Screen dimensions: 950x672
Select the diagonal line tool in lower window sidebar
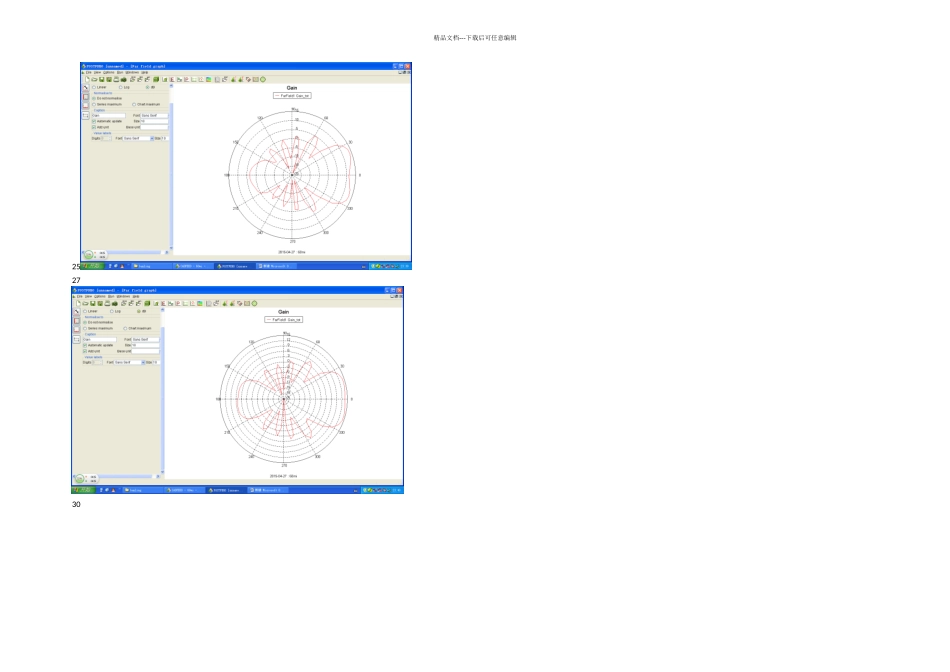click(x=76, y=311)
